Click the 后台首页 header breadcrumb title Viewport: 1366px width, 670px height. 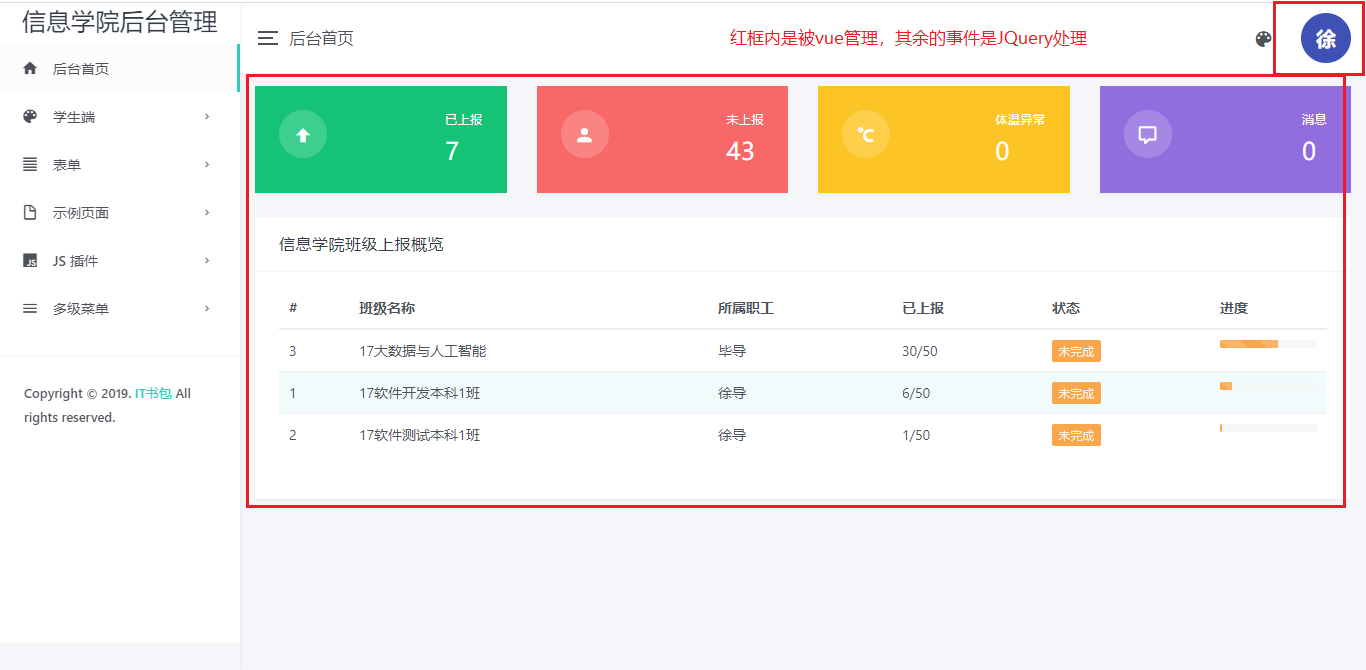(321, 39)
